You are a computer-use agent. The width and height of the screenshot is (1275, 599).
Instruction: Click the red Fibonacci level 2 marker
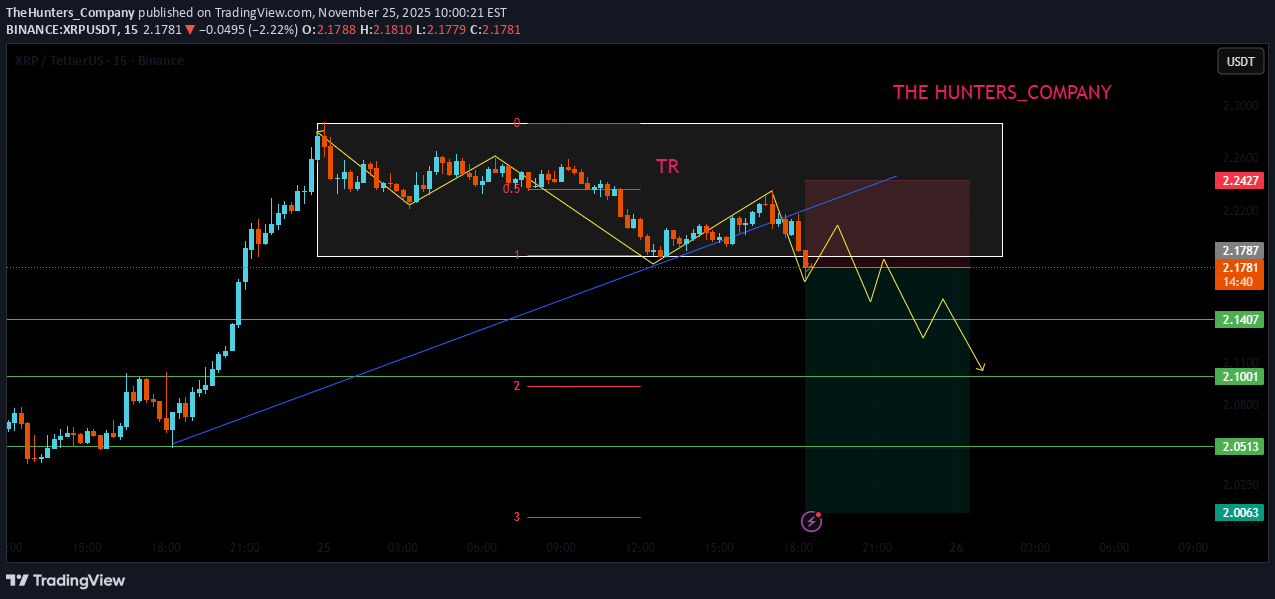pos(516,385)
